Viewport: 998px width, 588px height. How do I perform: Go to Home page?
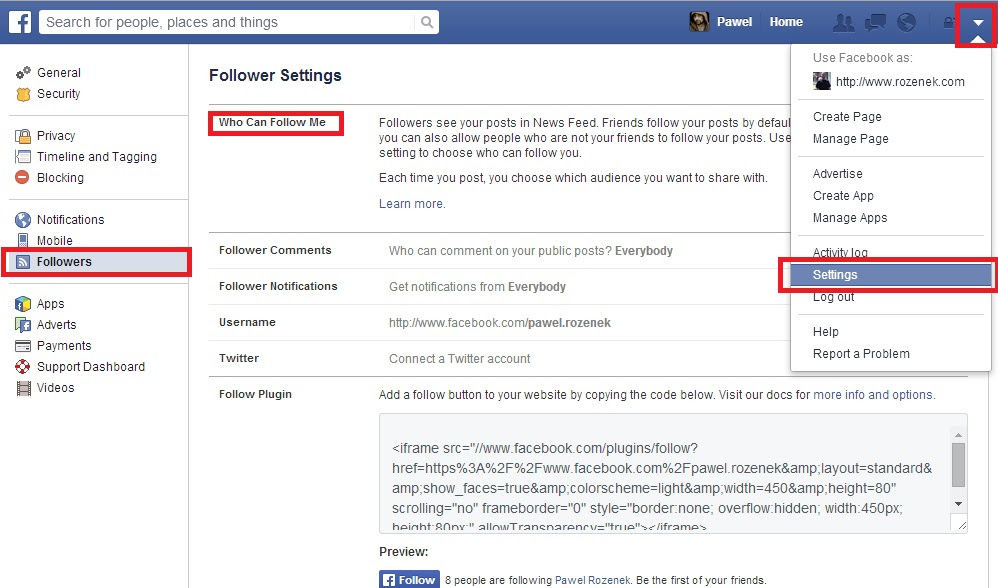786,22
